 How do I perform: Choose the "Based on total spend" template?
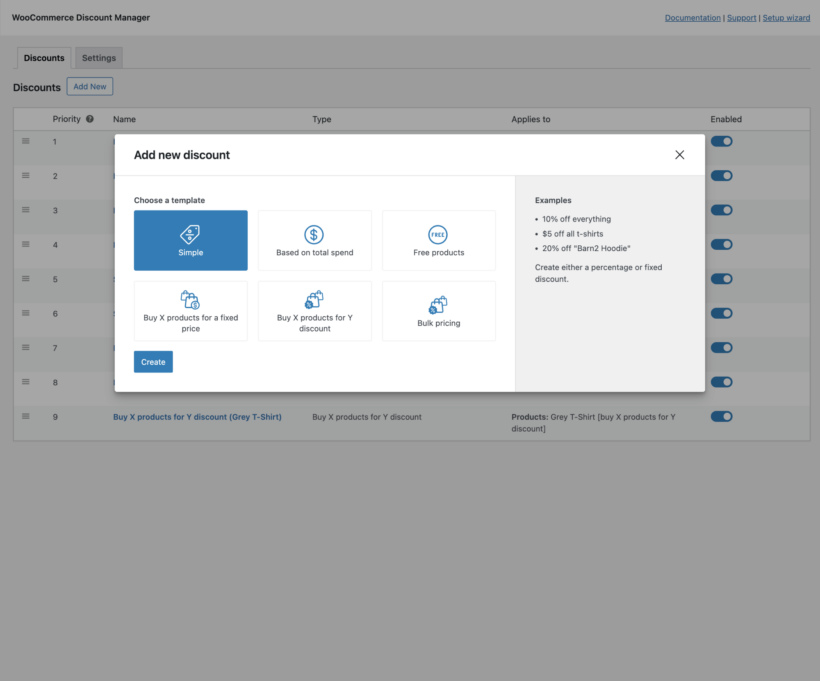pyautogui.click(x=314, y=240)
